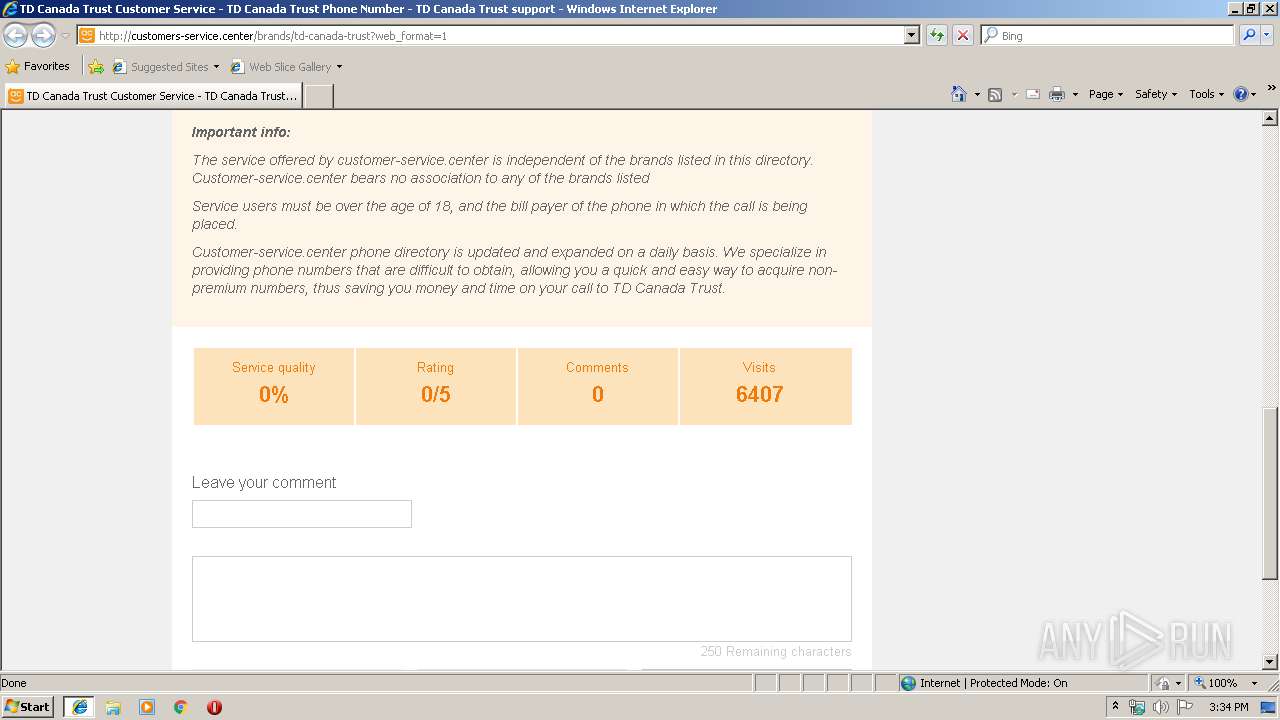
Task: Click the large comment text area
Action: 522,599
